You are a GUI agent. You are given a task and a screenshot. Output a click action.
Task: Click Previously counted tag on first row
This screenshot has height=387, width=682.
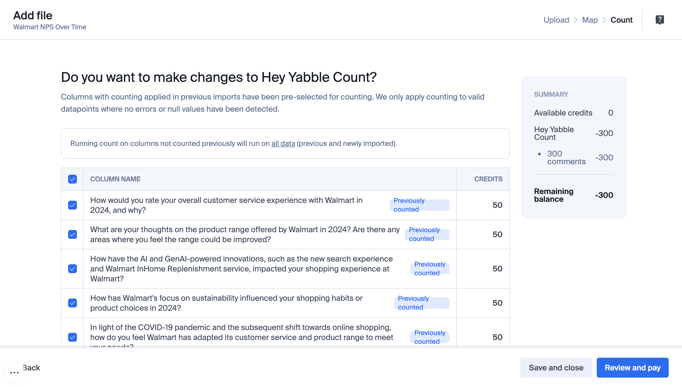click(419, 205)
